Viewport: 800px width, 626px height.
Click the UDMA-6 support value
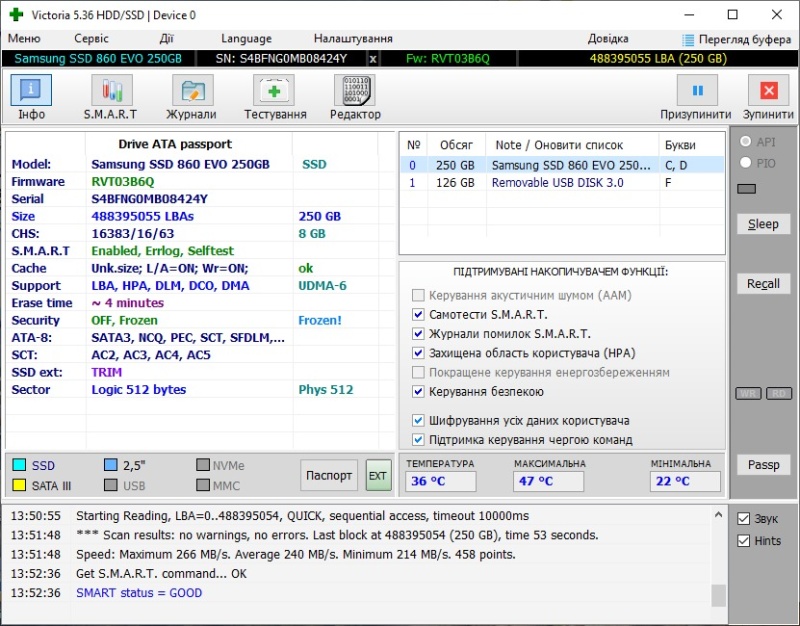click(x=322, y=286)
